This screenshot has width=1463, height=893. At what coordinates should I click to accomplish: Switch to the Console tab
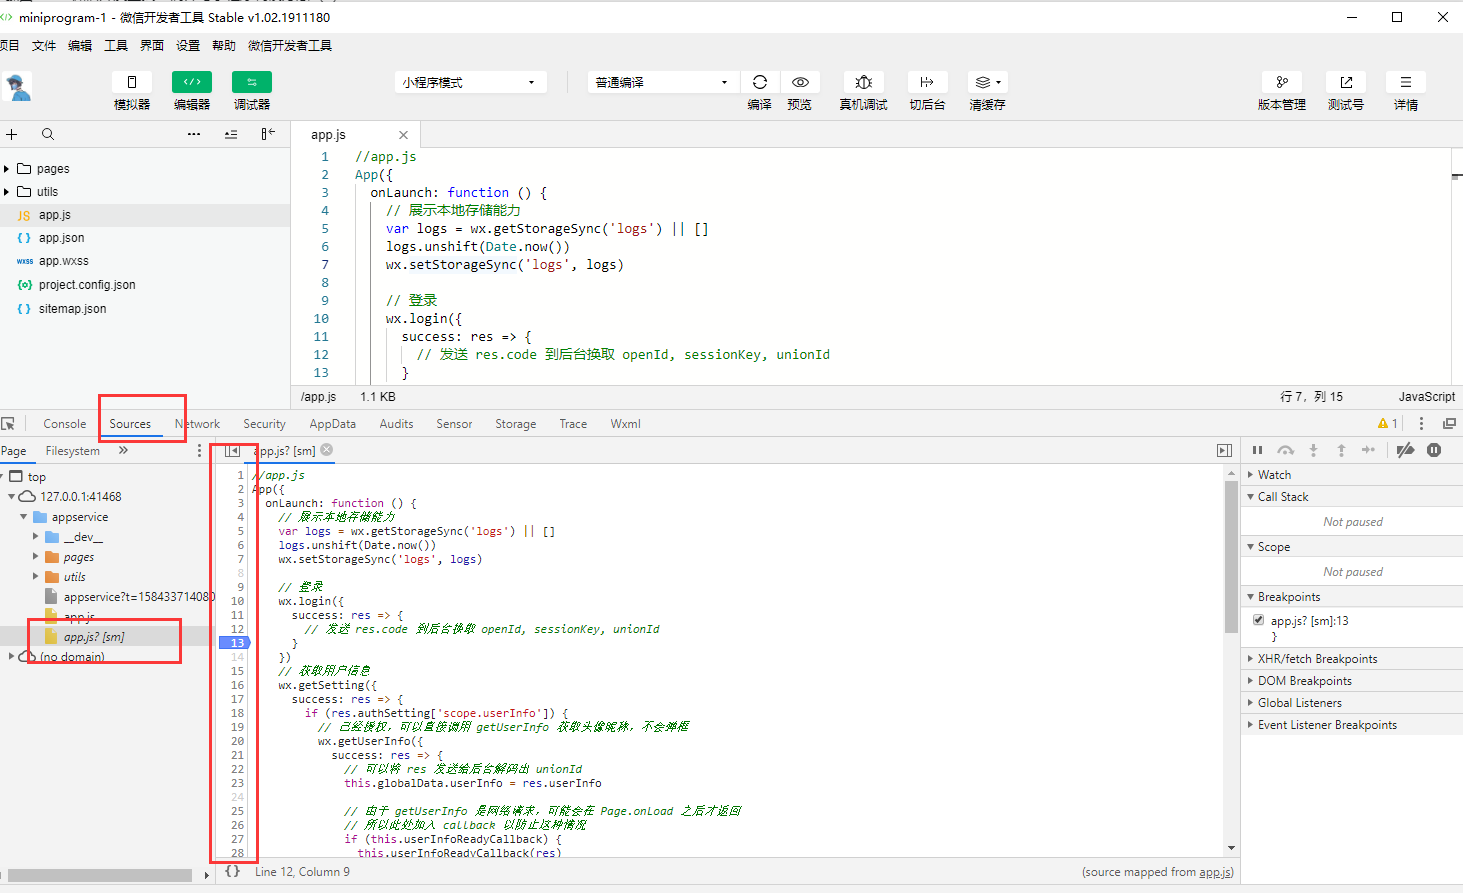(x=64, y=424)
